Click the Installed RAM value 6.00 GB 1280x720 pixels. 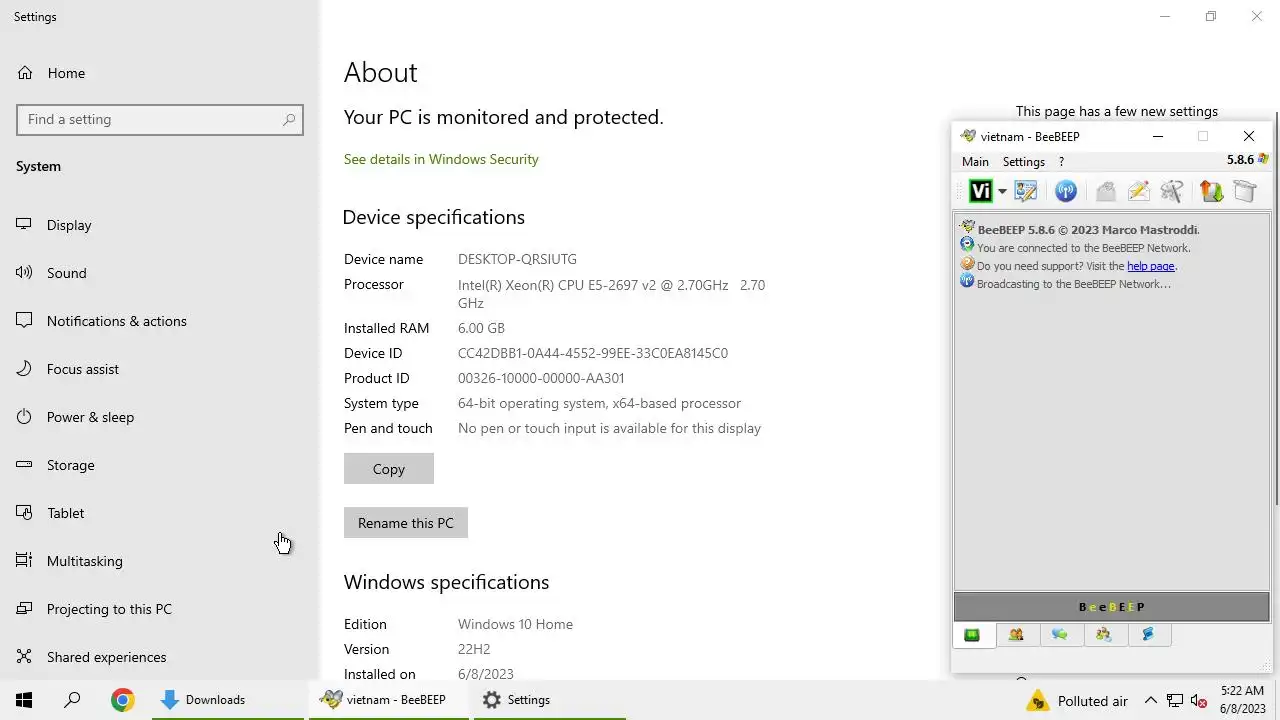(x=481, y=328)
